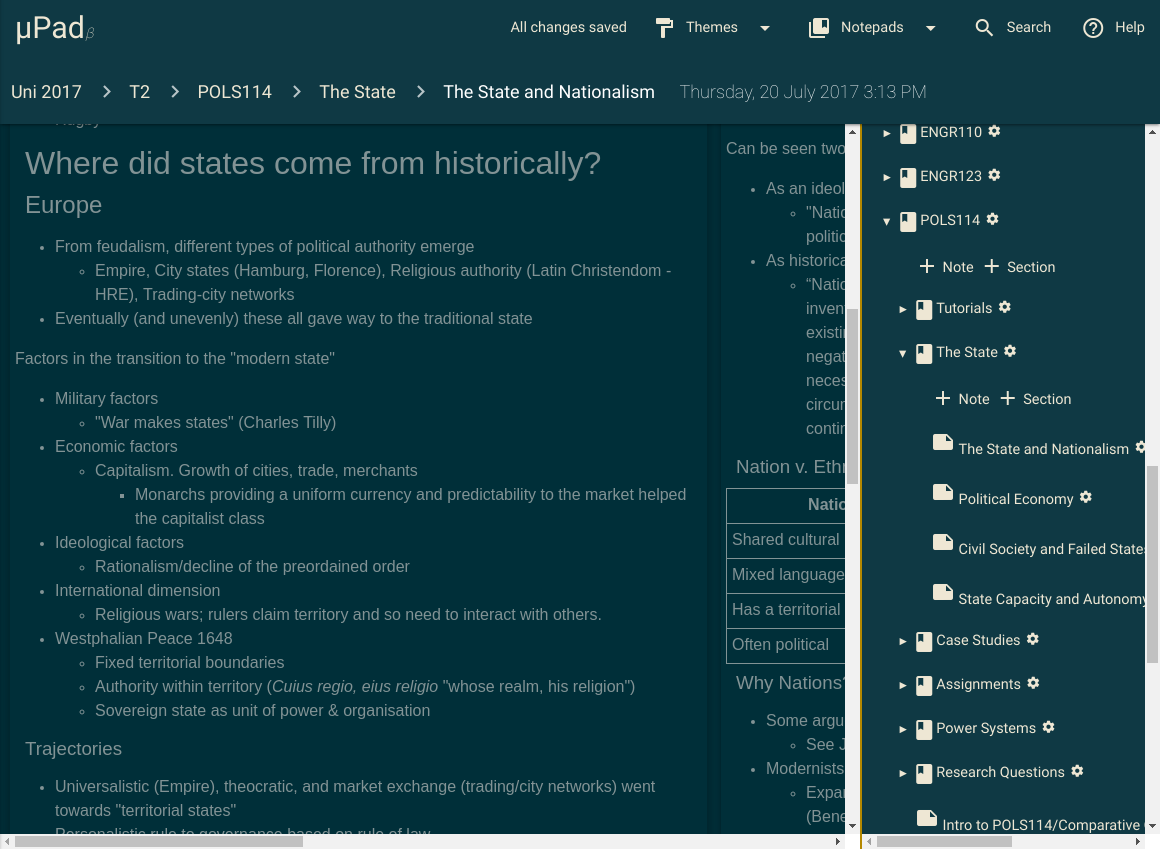Open settings gear for Tutorials section

(x=1005, y=307)
